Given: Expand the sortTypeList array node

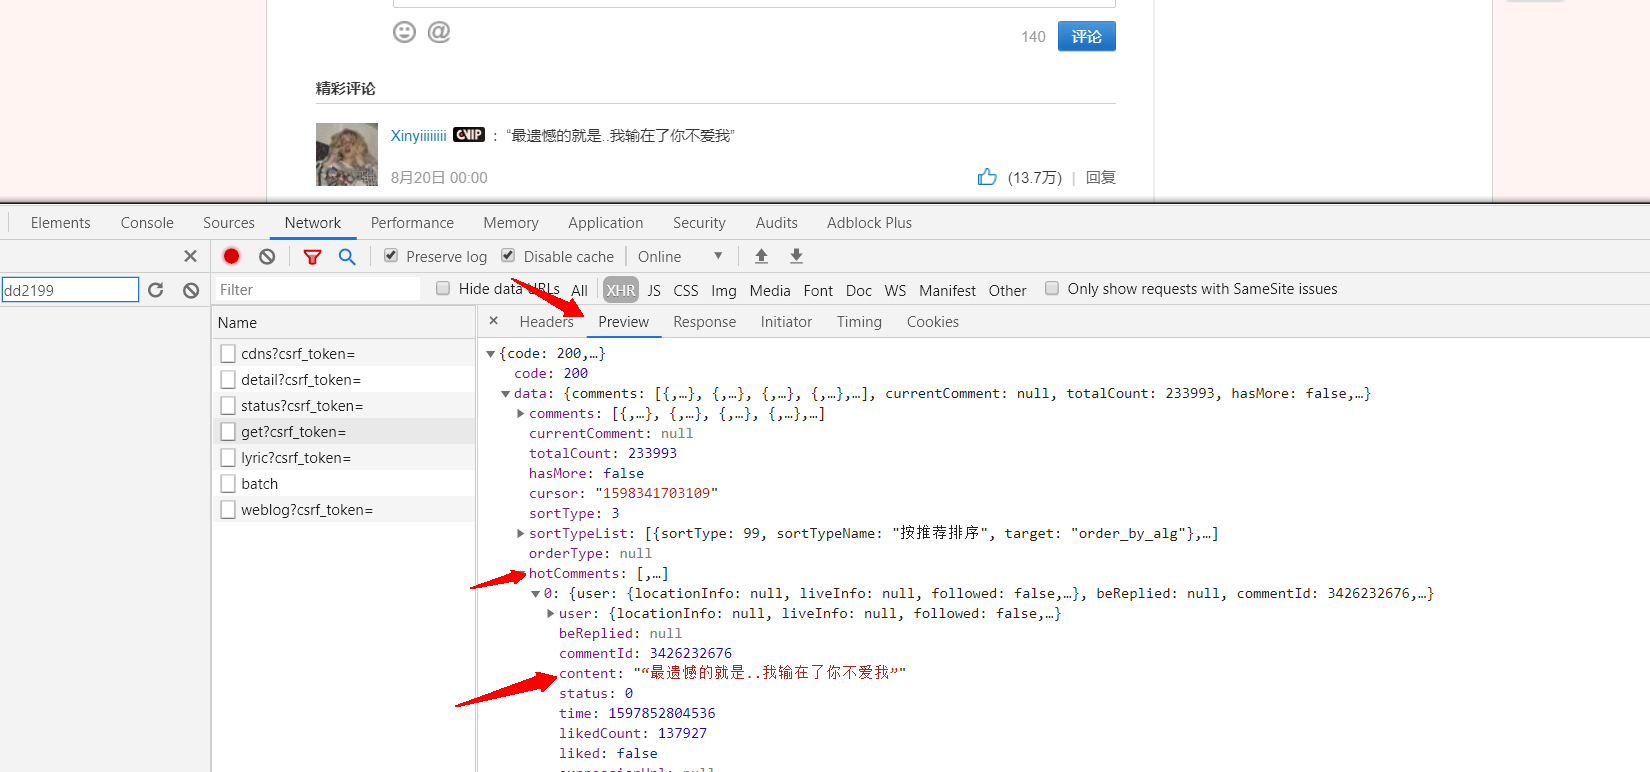Looking at the screenshot, I should (x=520, y=533).
